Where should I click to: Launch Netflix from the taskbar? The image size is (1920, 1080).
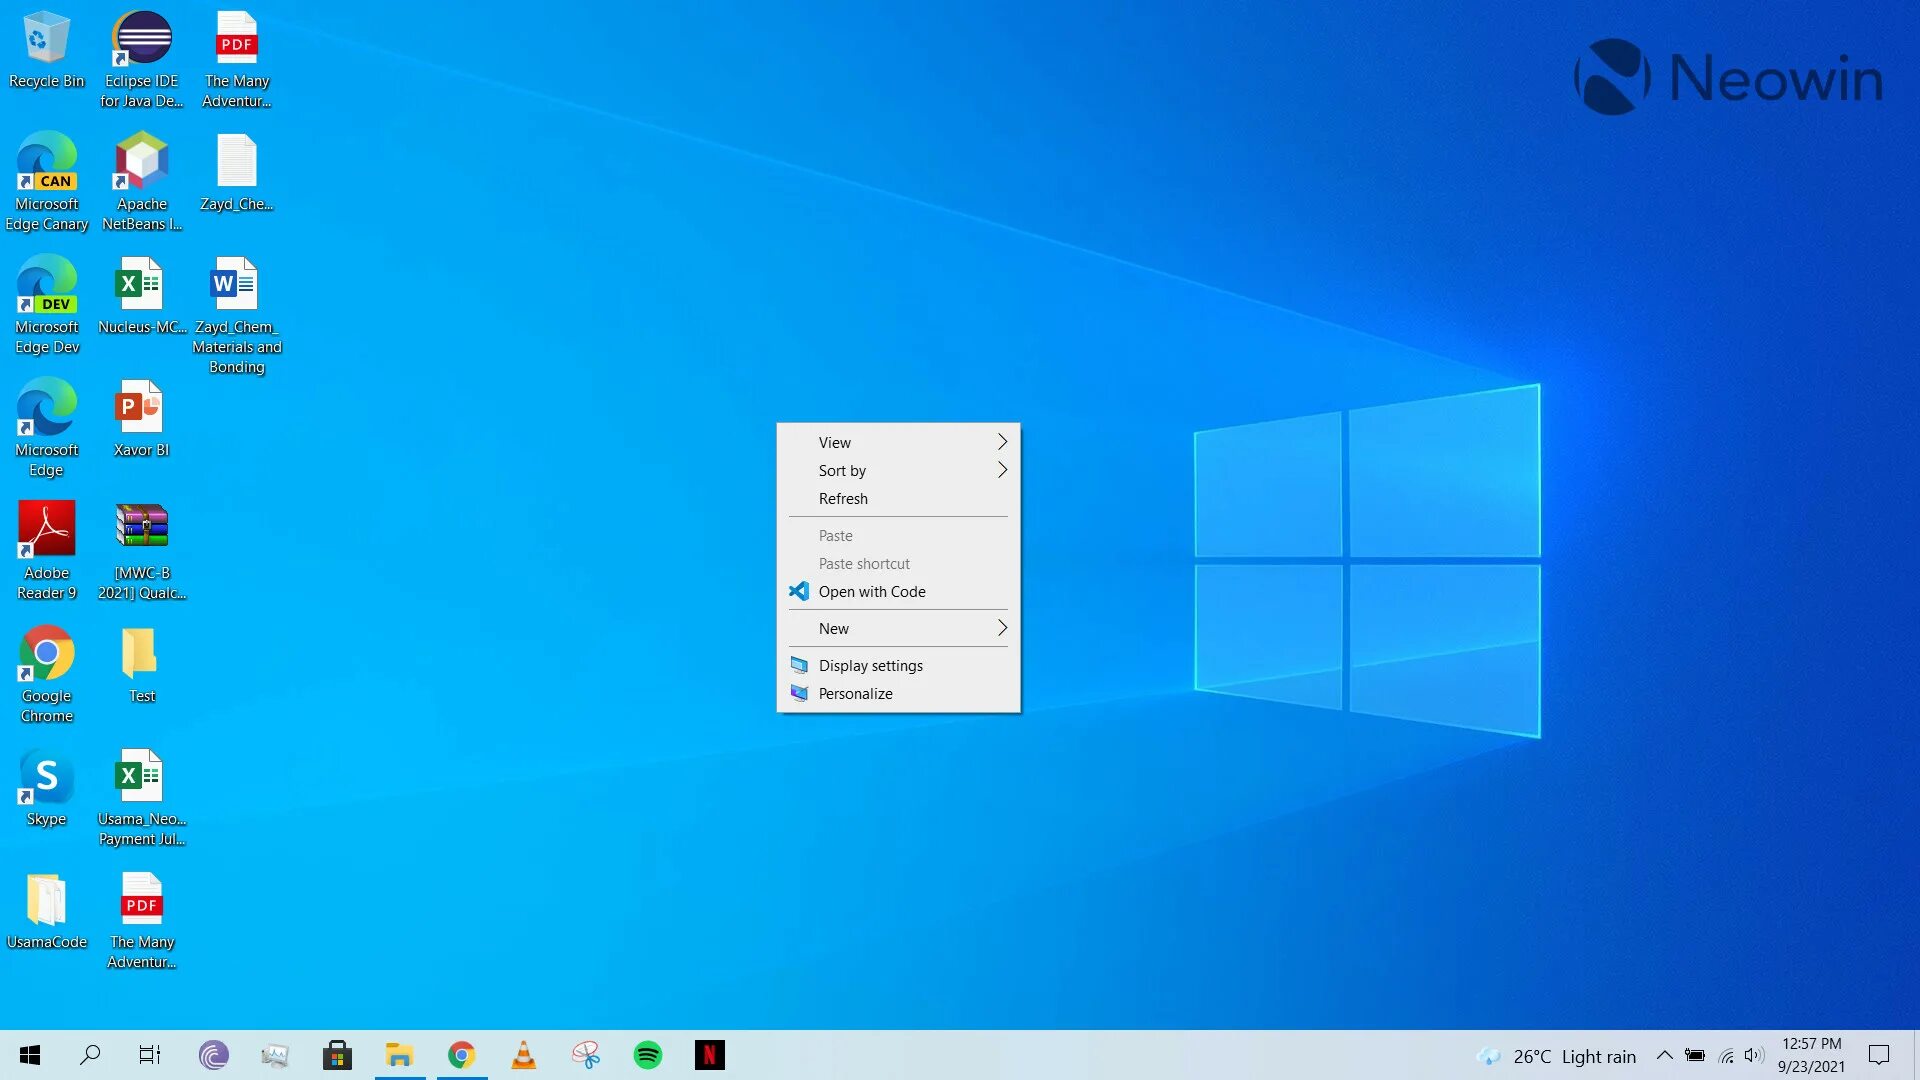click(x=709, y=1055)
